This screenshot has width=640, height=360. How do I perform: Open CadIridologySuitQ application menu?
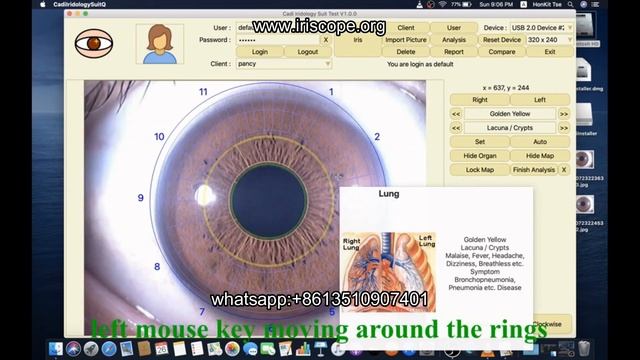point(79,4)
